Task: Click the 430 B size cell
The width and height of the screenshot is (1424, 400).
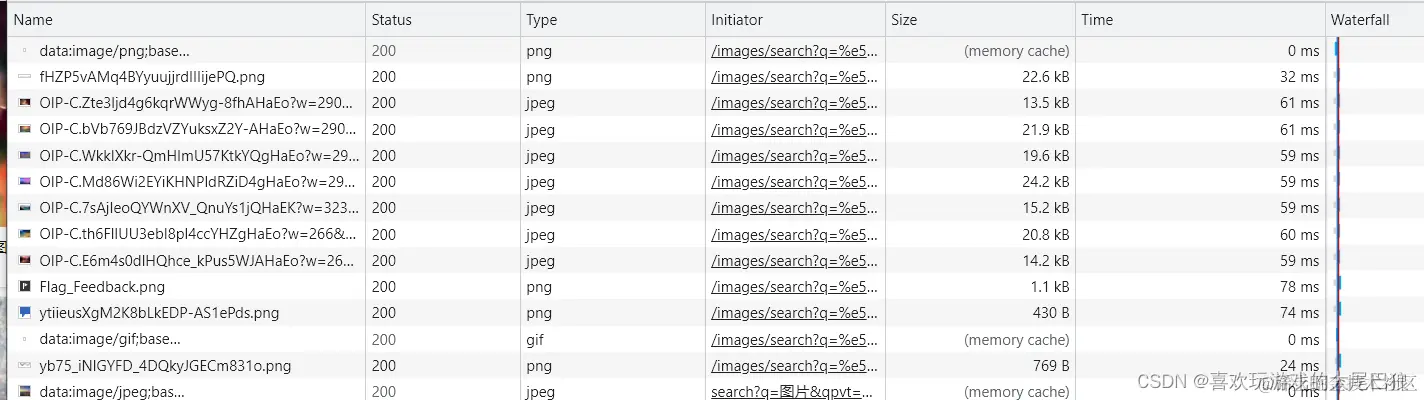Action: [1051, 313]
